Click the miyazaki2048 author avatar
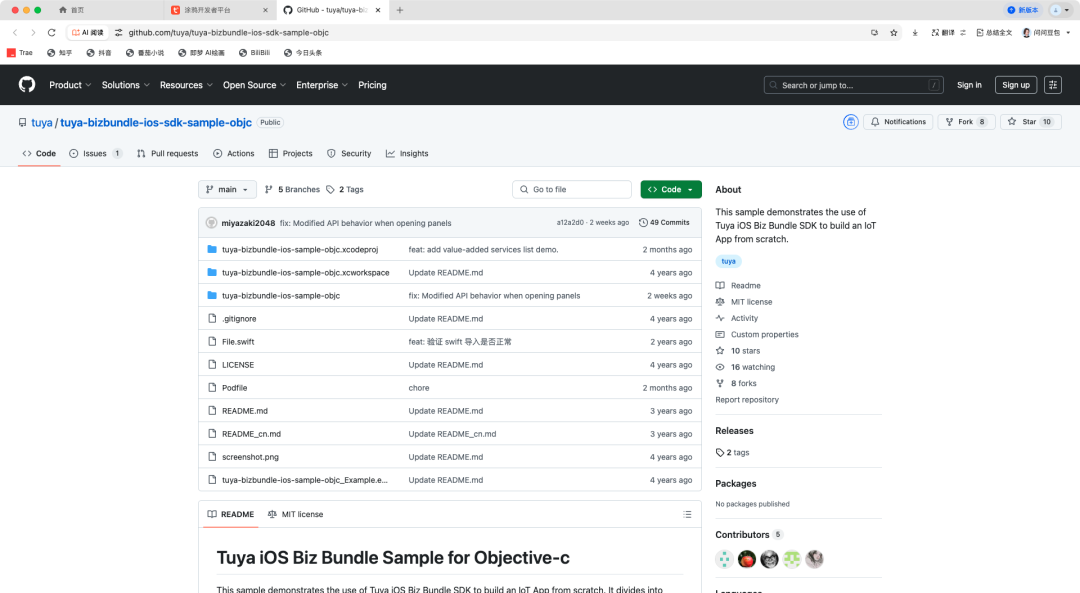This screenshot has height=593, width=1080. click(211, 222)
